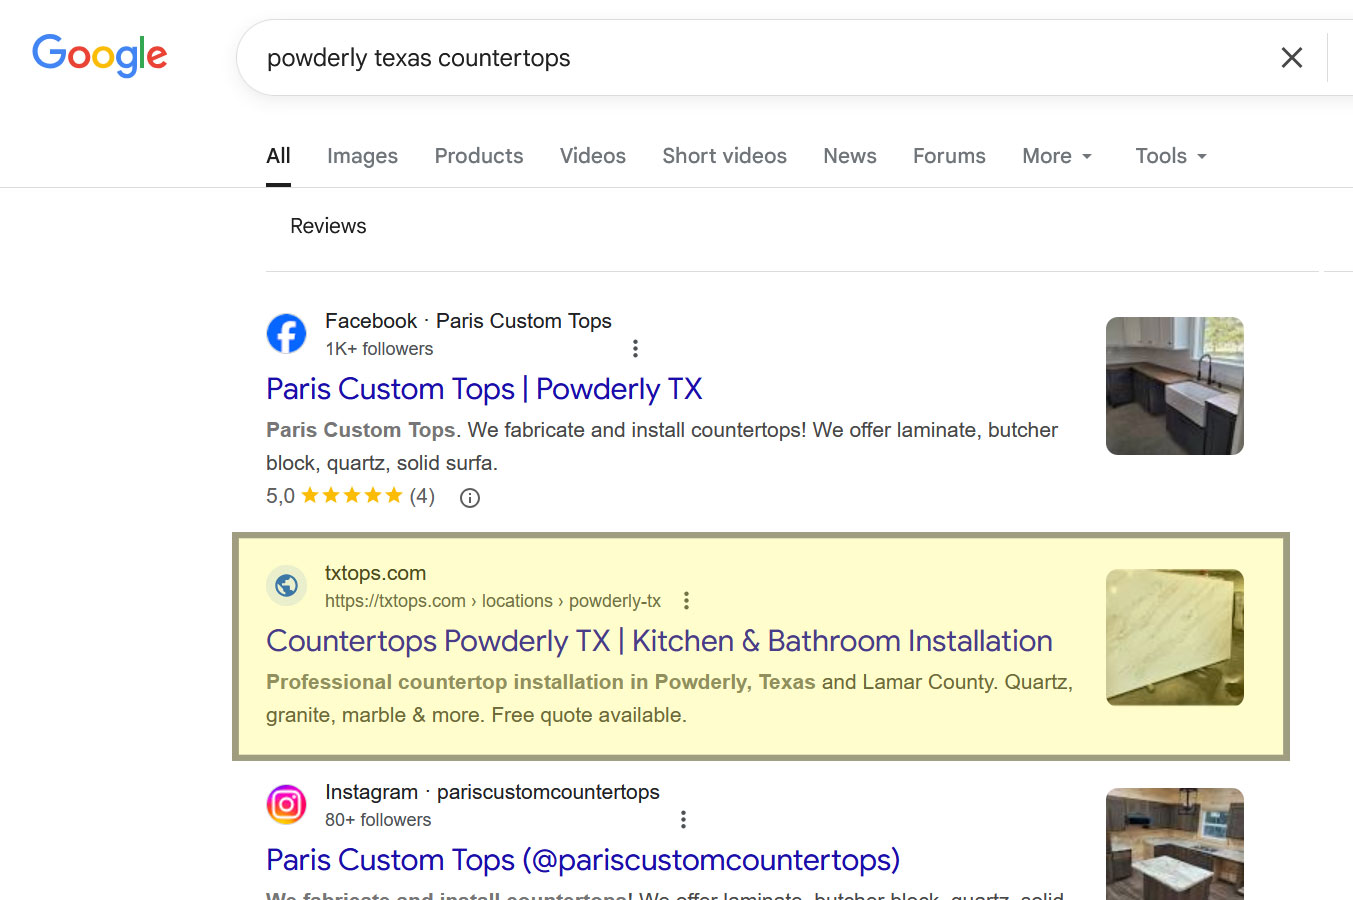Image resolution: width=1353 pixels, height=900 pixels.
Task: Apply the Reviews filter
Action: tap(327, 225)
